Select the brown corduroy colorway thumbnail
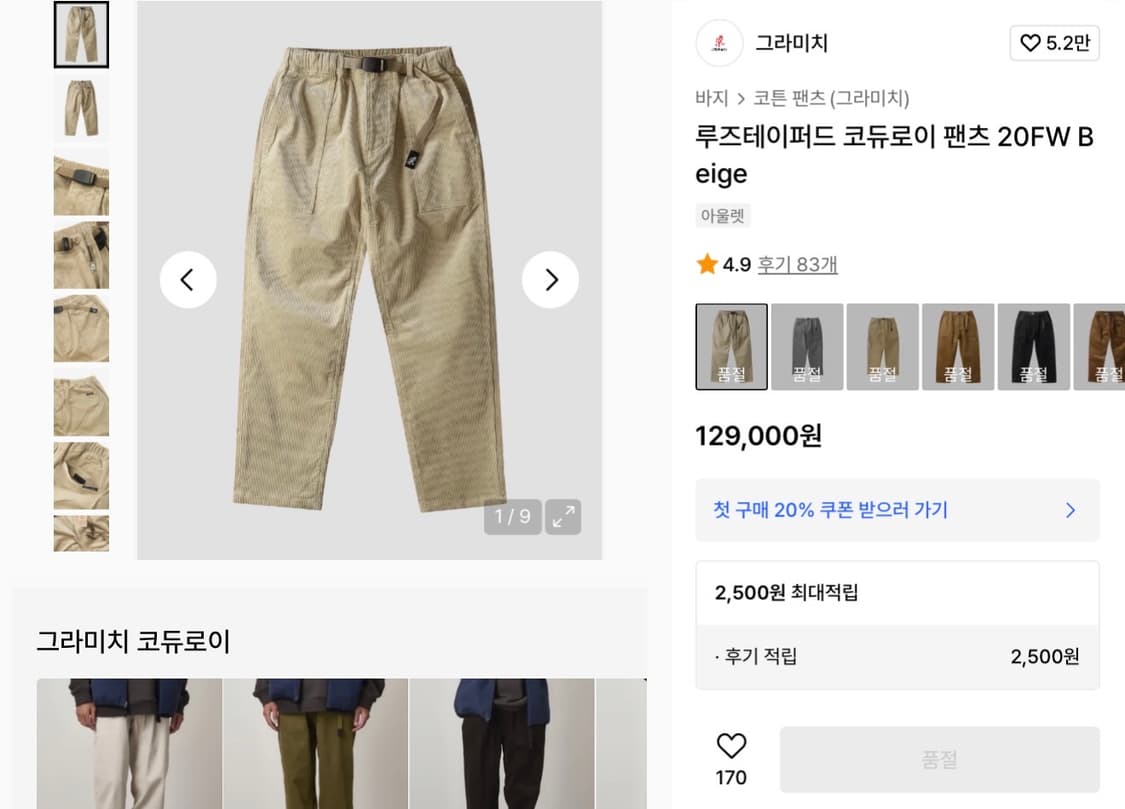 (957, 346)
